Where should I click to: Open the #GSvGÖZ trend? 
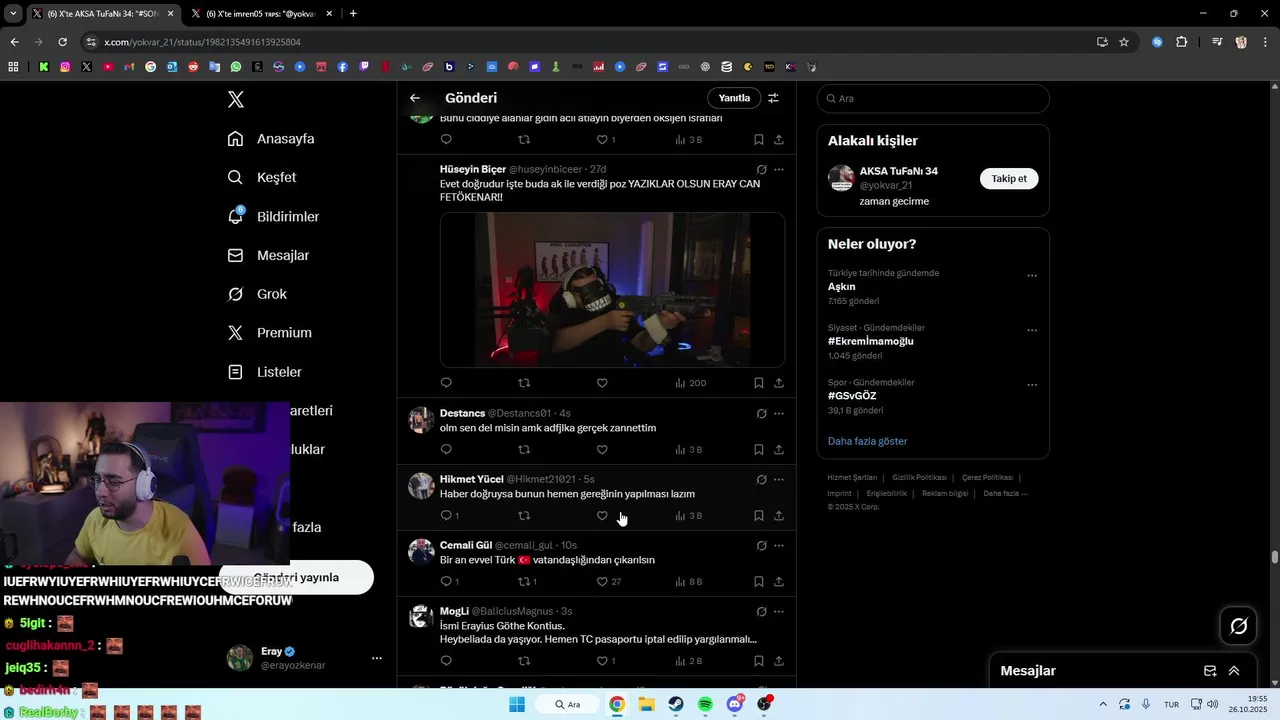852,396
